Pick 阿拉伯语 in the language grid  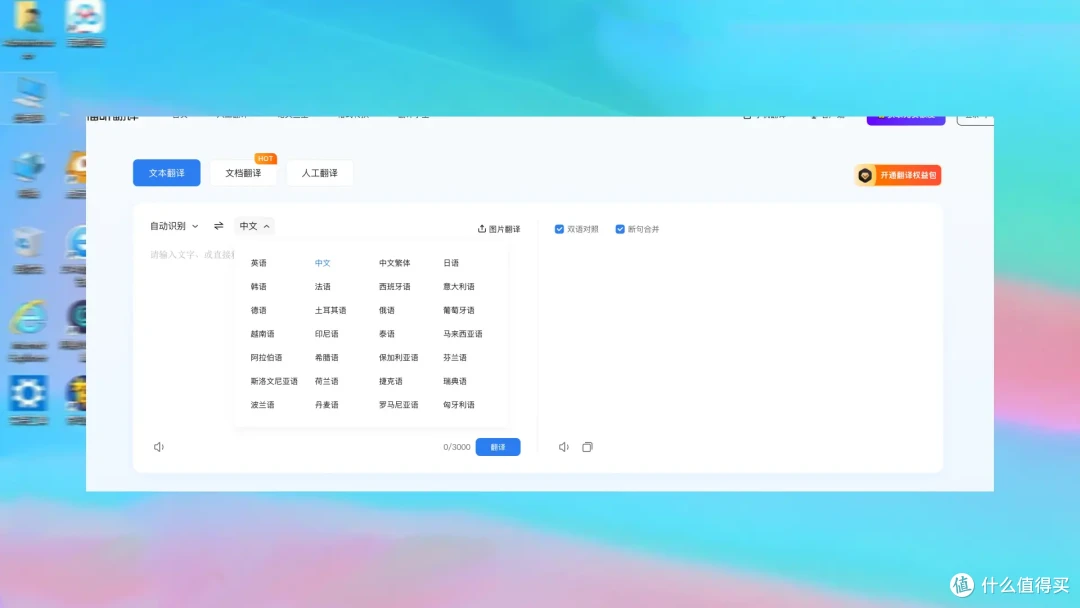pyautogui.click(x=267, y=358)
